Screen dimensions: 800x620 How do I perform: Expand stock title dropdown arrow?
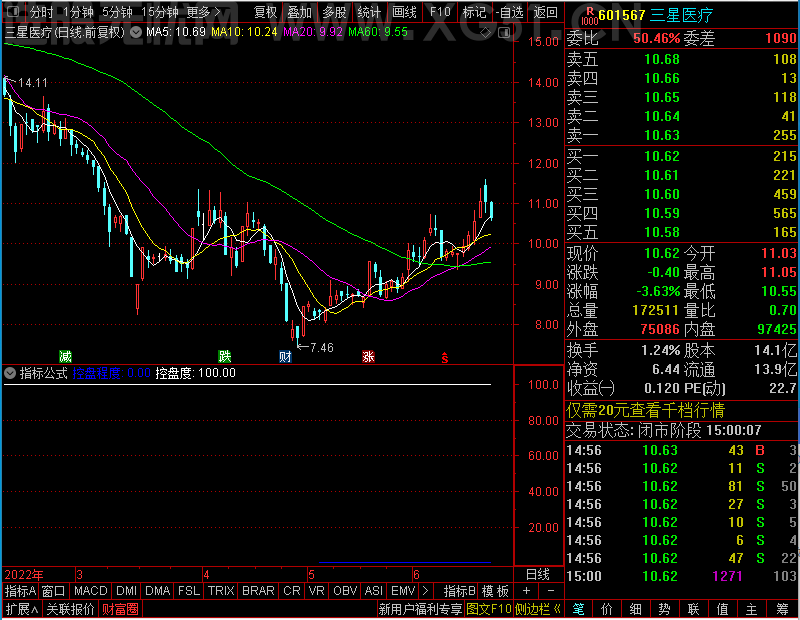pyautogui.click(x=136, y=33)
